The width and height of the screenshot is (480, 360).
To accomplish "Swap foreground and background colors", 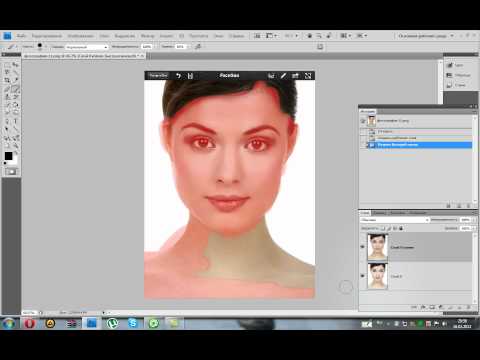I will 16,152.
